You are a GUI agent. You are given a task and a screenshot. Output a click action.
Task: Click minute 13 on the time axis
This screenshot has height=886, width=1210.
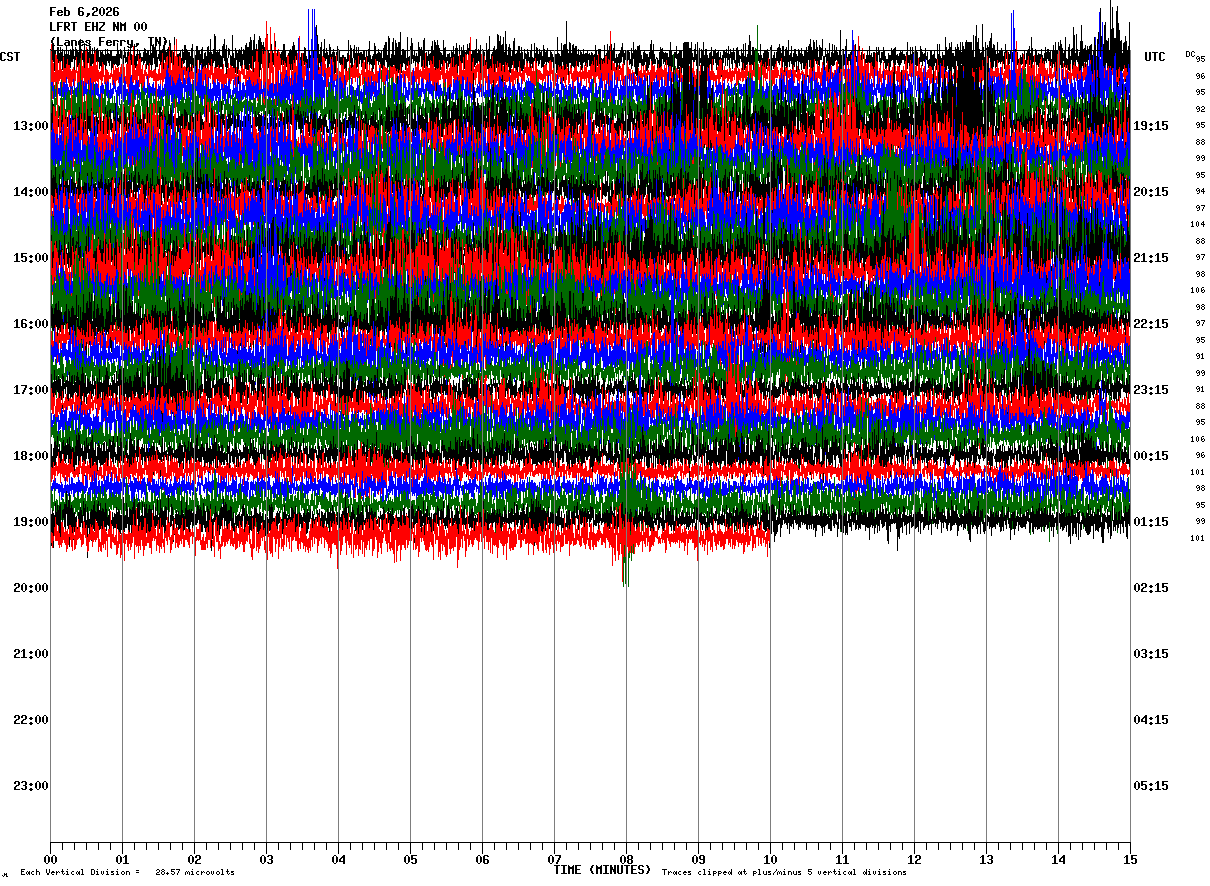pyautogui.click(x=986, y=859)
